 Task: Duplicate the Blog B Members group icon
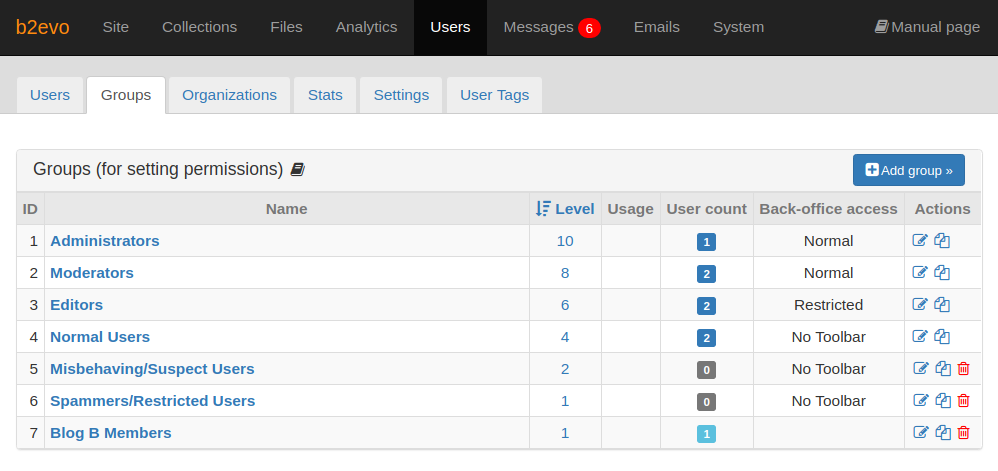coord(943,433)
